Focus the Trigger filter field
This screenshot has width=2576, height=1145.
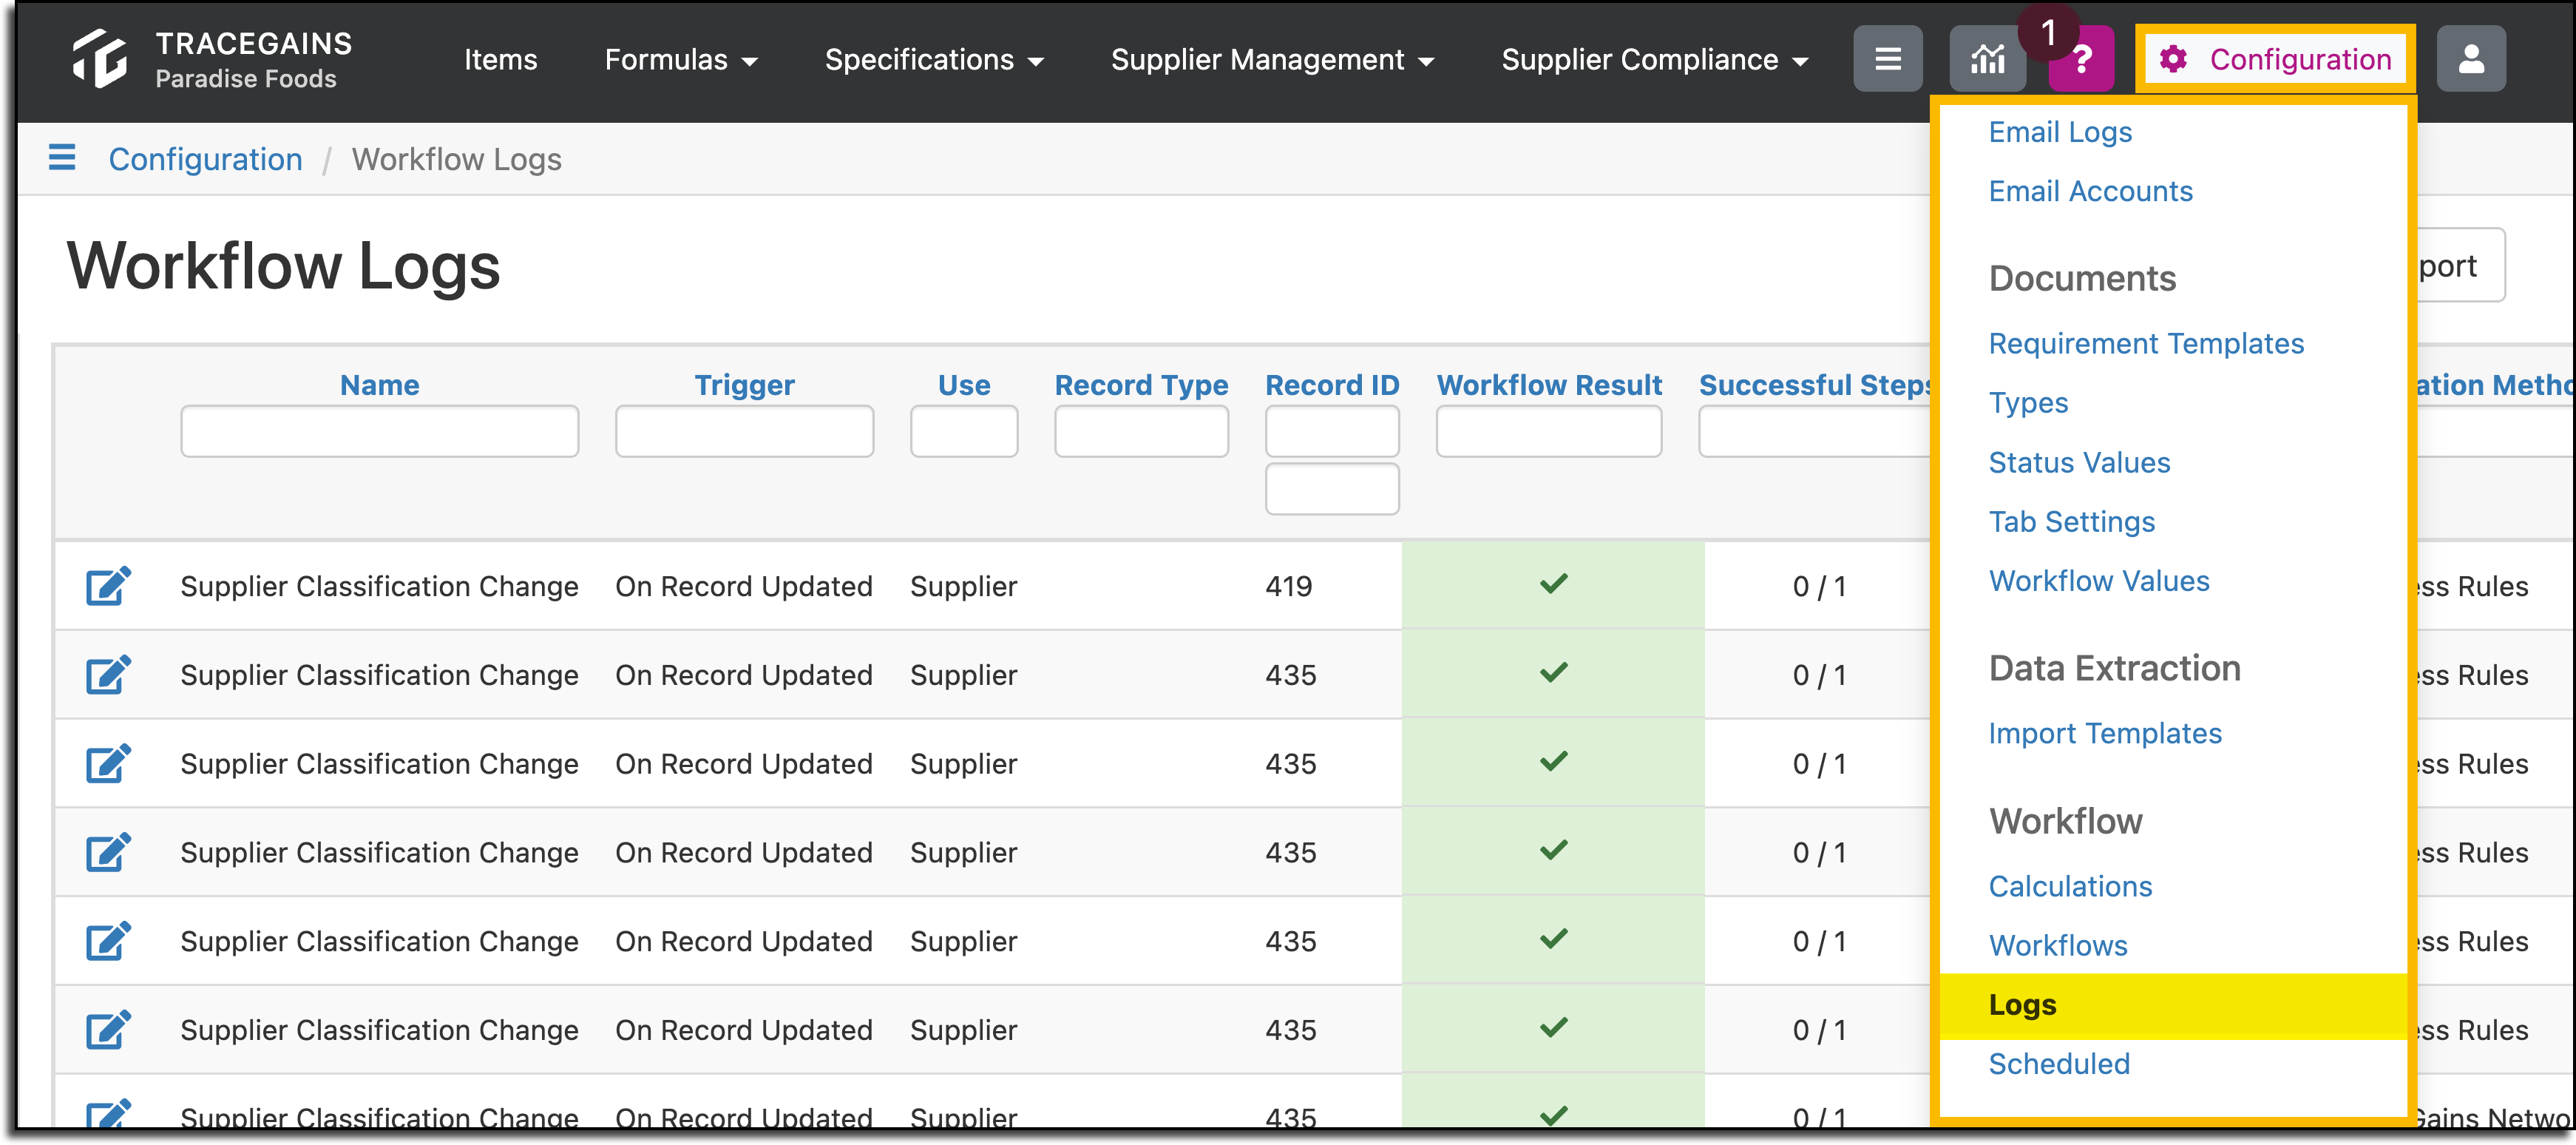coord(744,431)
